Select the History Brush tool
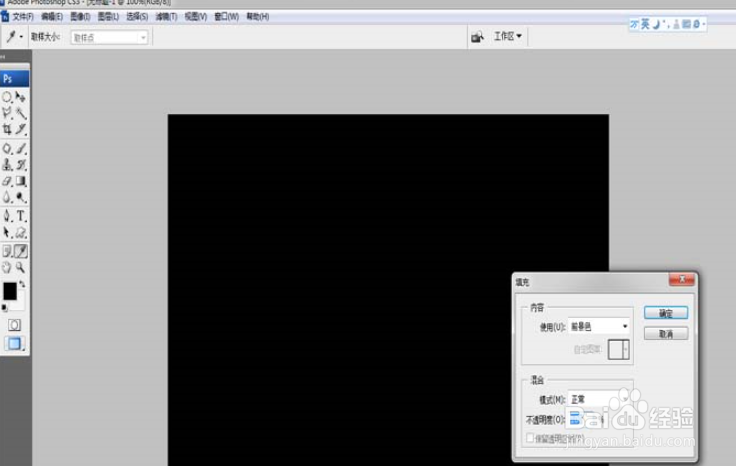736x466 pixels. pyautogui.click(x=21, y=165)
